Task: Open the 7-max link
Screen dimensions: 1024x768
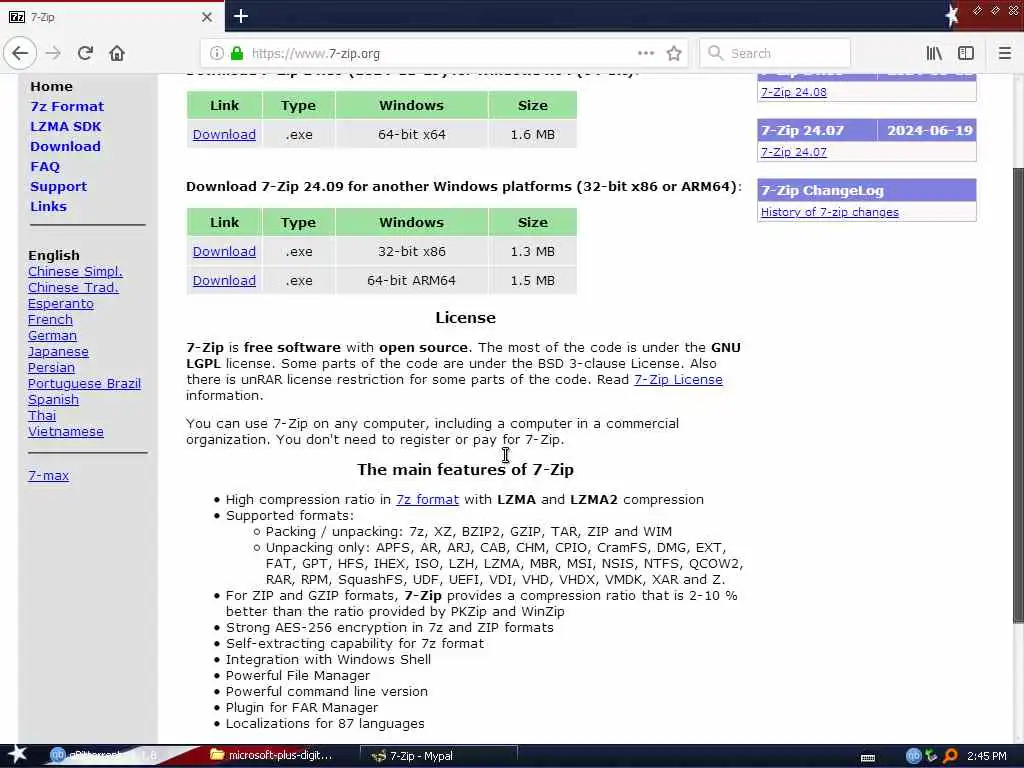Action: tap(48, 476)
